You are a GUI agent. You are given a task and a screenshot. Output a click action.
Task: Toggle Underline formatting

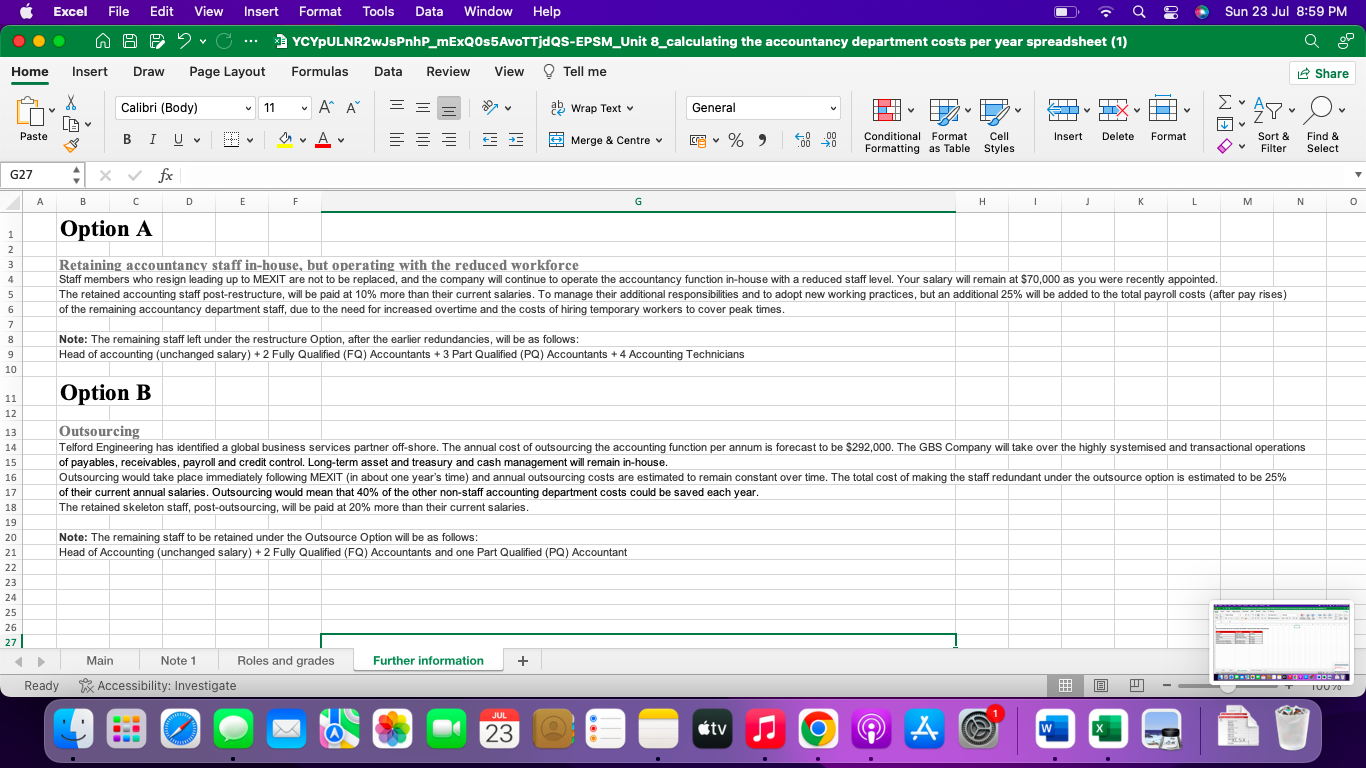179,140
